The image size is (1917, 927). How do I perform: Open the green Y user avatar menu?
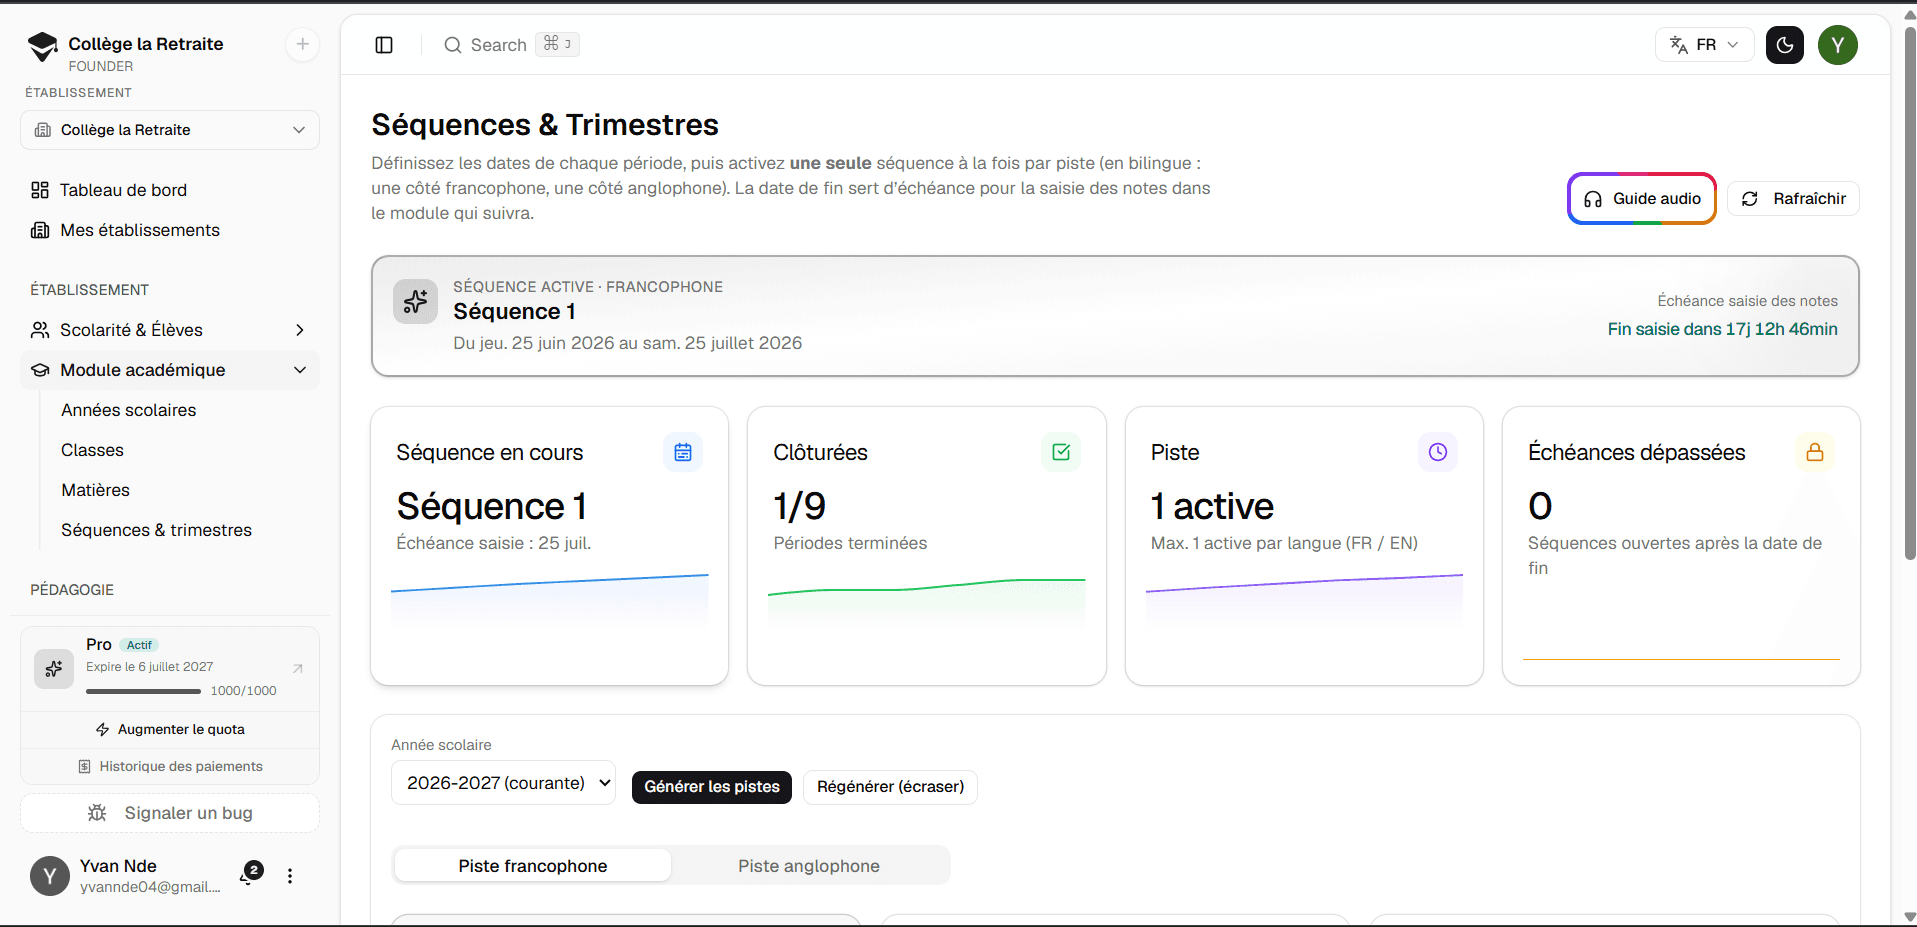1838,45
